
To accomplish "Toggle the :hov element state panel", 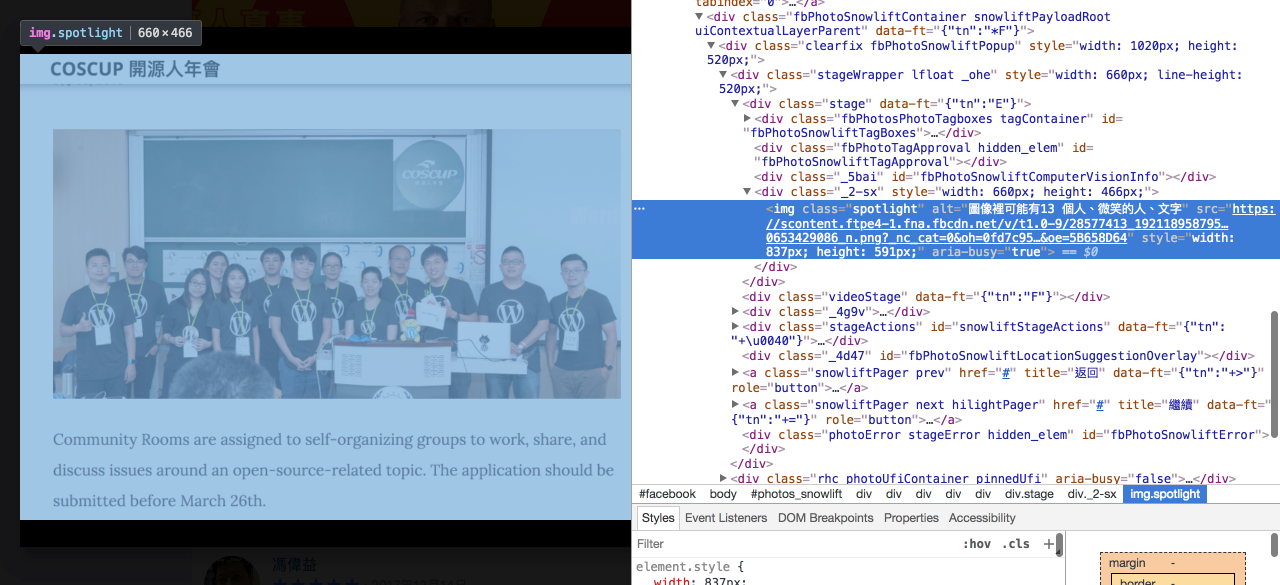I will [976, 544].
